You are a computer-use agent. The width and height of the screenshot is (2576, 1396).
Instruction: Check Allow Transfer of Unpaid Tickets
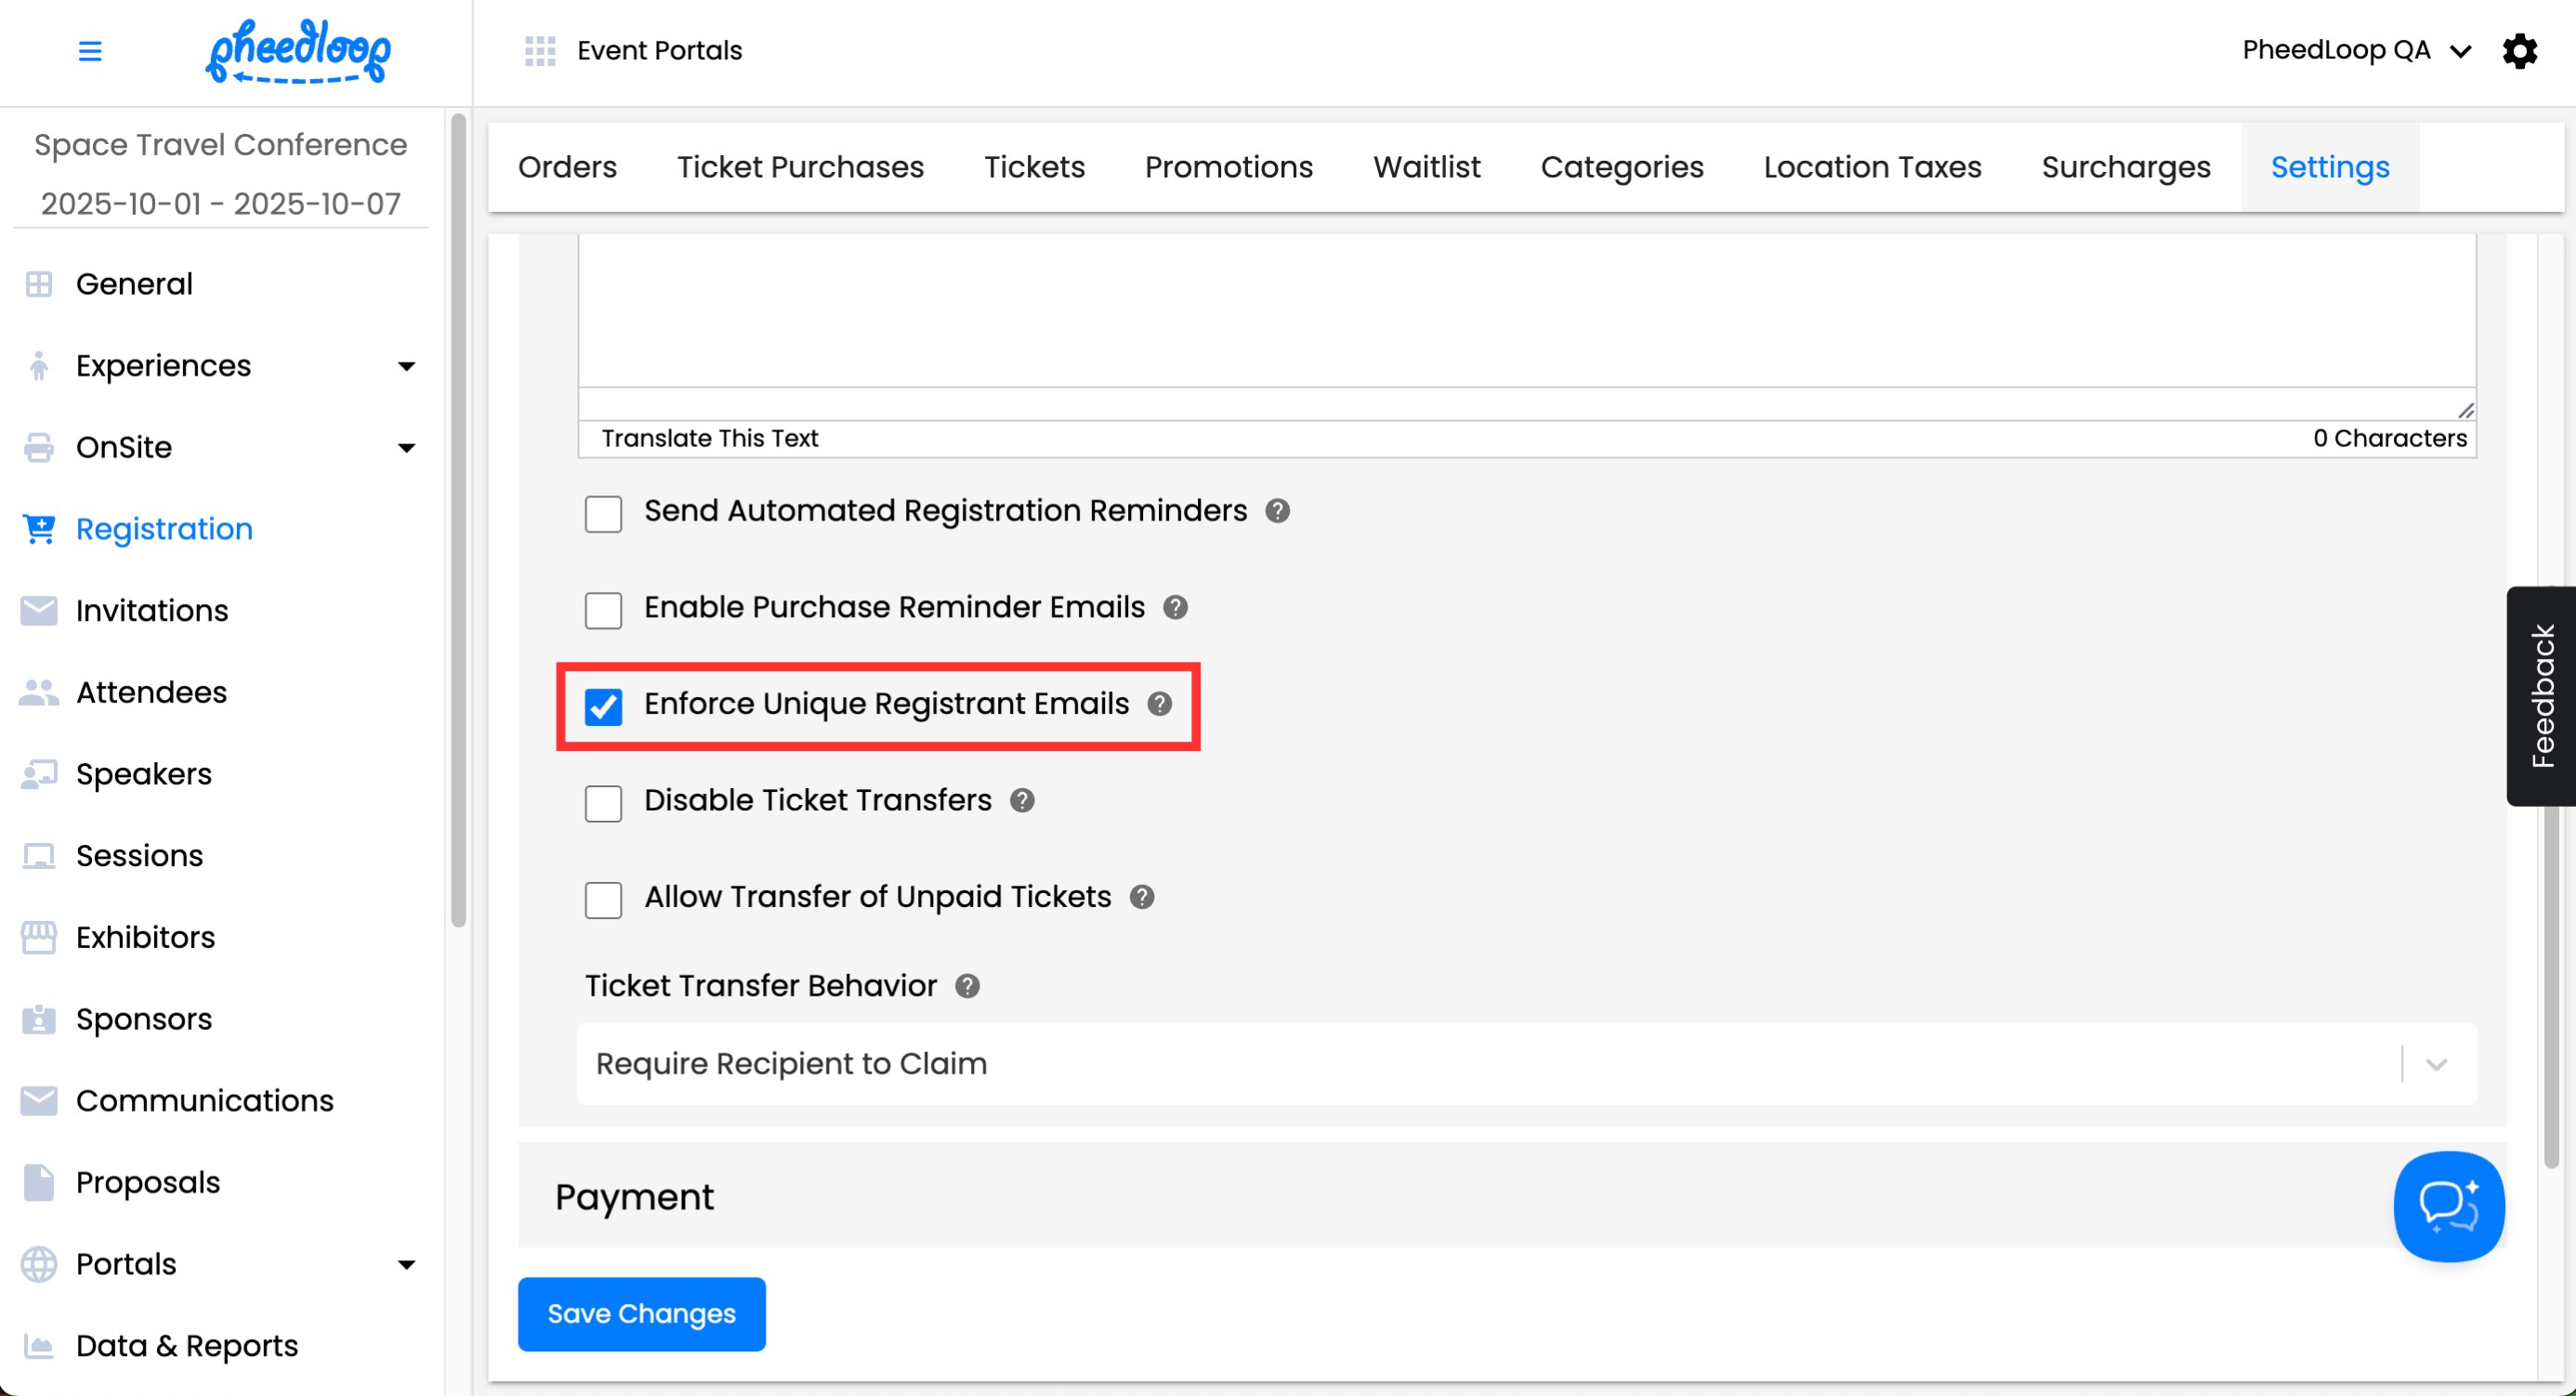pos(603,899)
